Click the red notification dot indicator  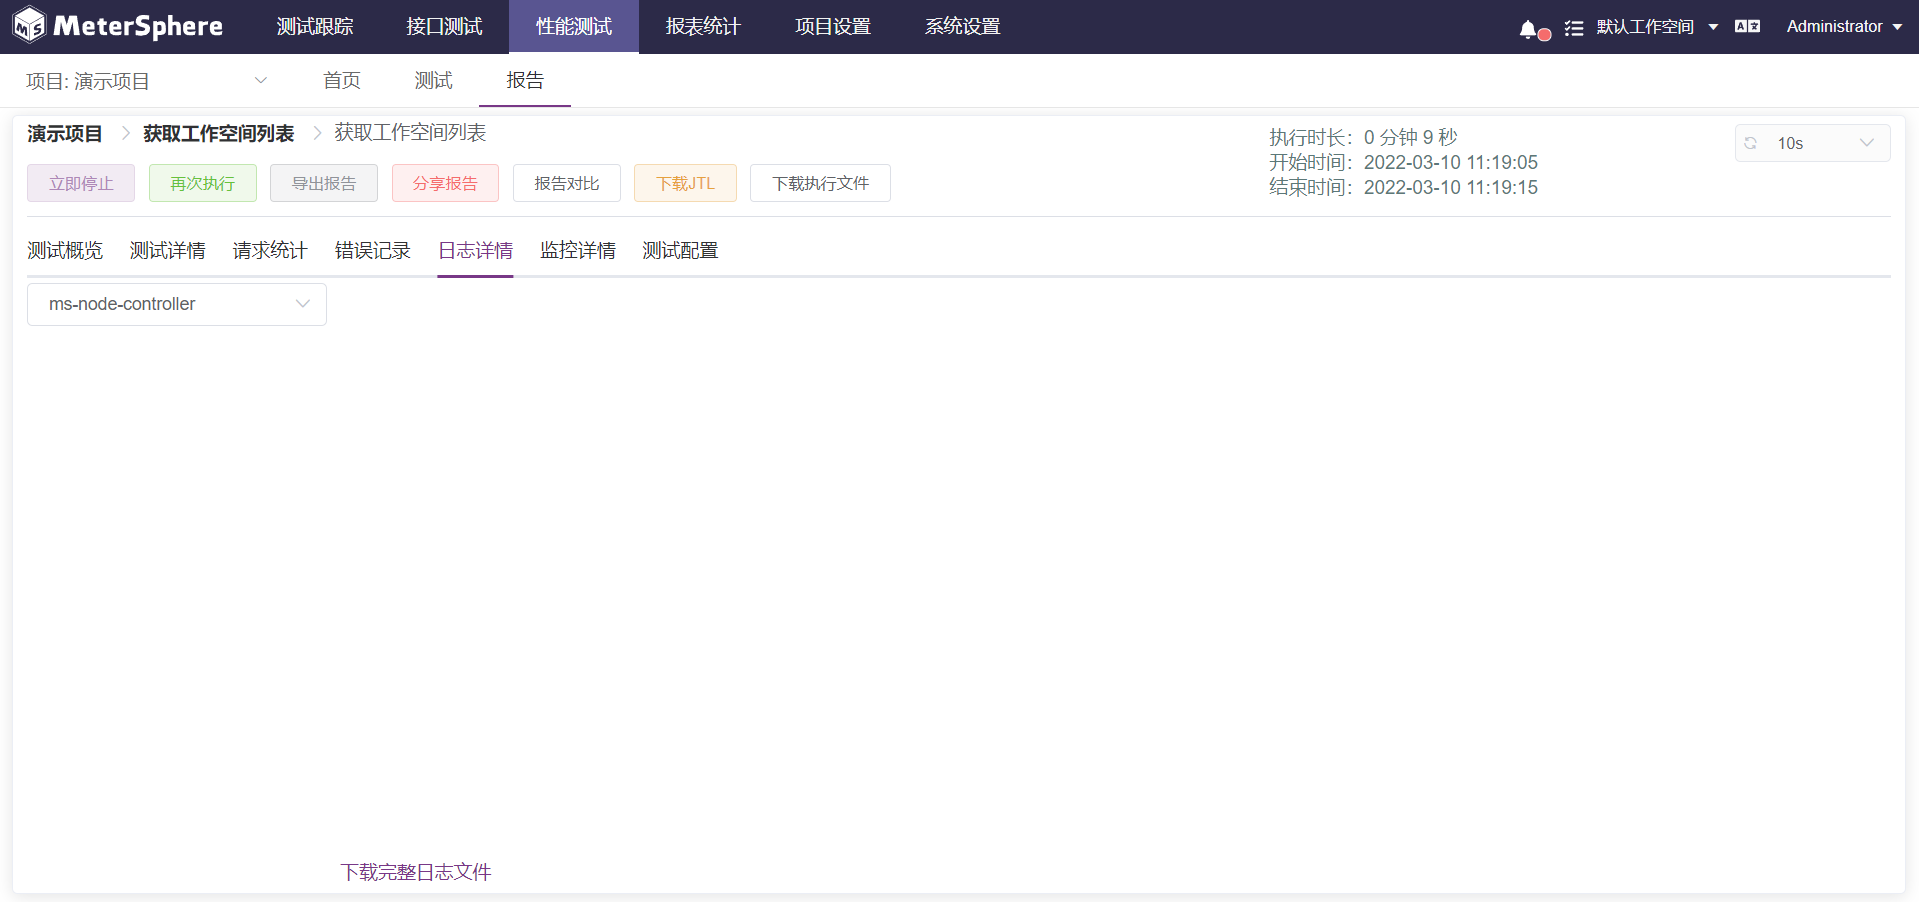pyautogui.click(x=1542, y=34)
